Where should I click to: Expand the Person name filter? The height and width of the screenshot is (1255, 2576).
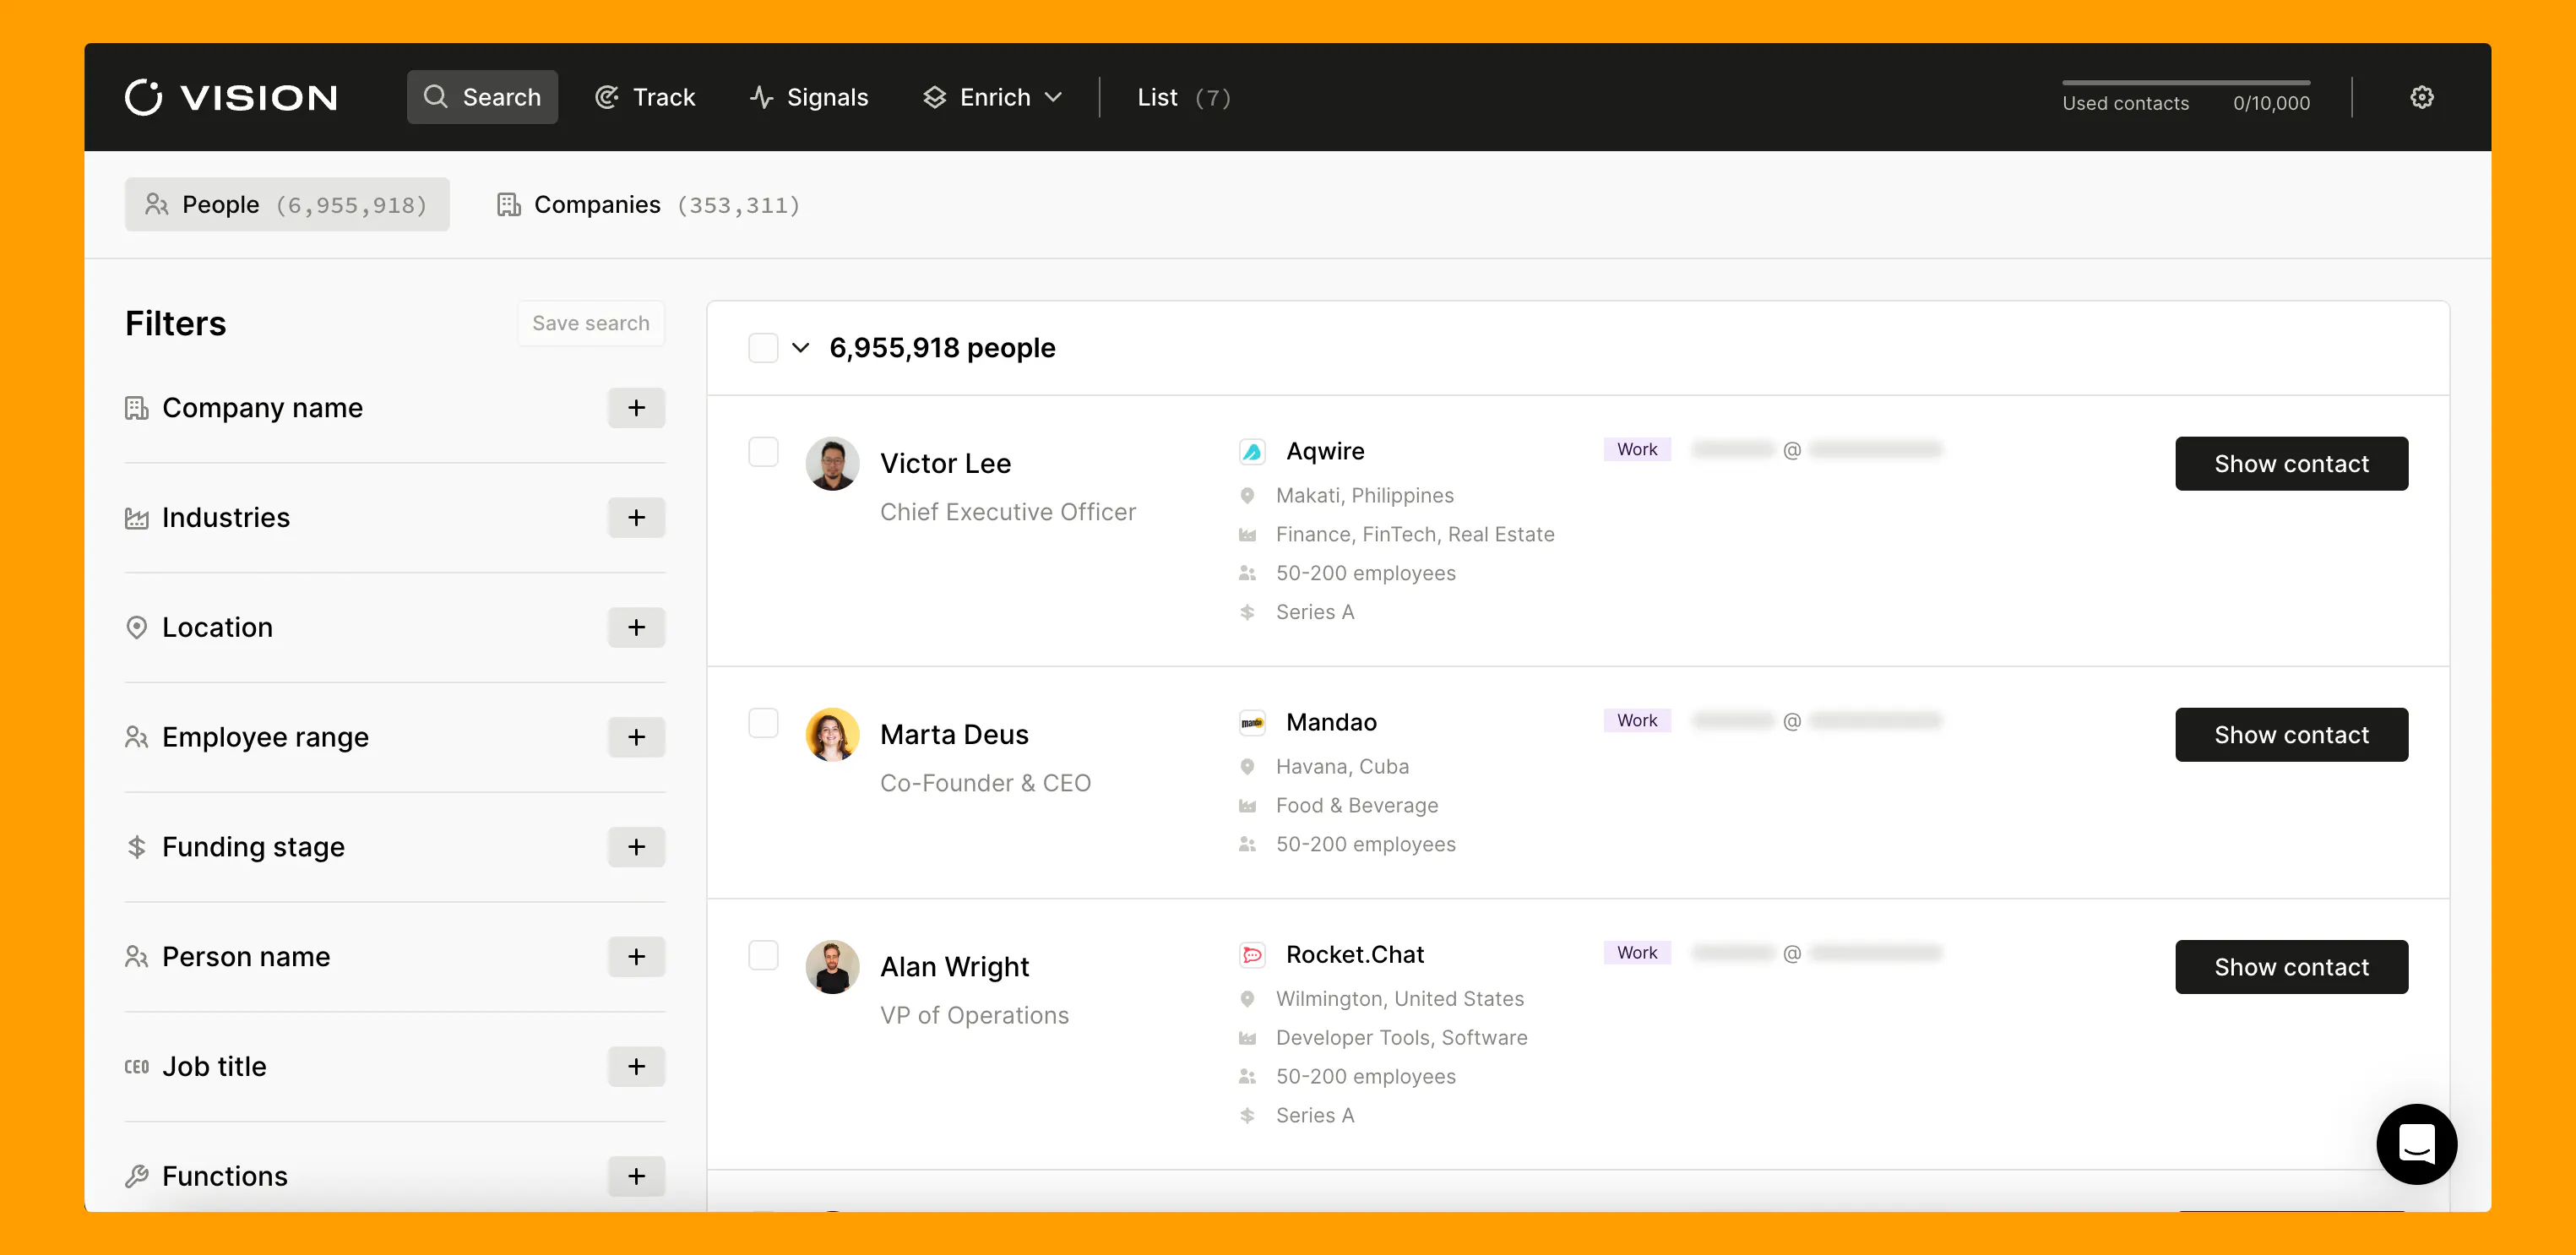click(x=636, y=957)
